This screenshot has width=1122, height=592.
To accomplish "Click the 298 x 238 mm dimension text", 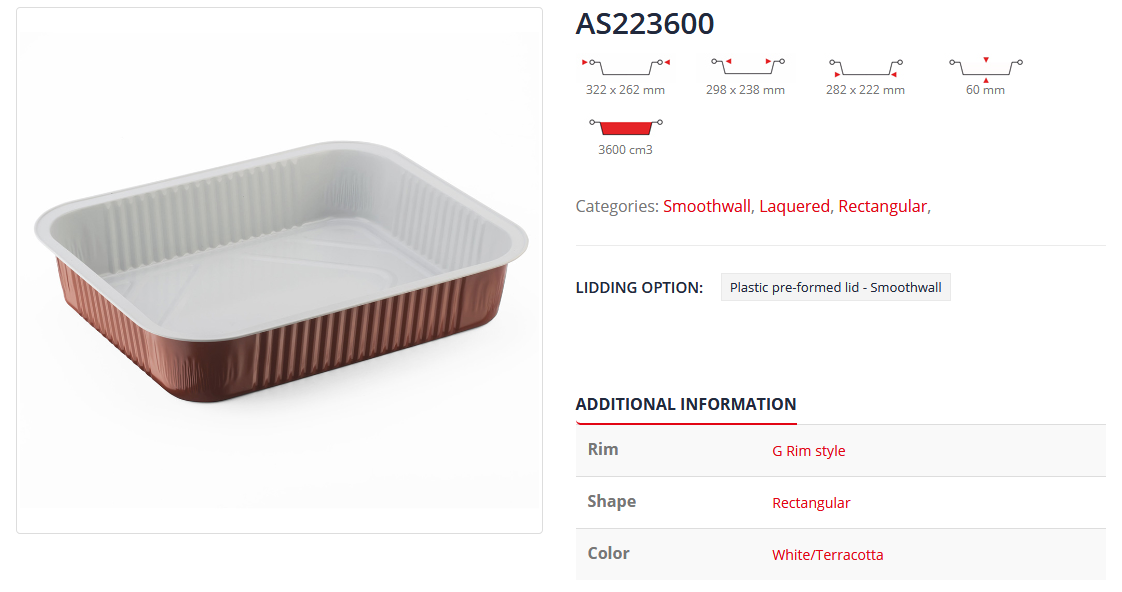I will click(x=745, y=90).
